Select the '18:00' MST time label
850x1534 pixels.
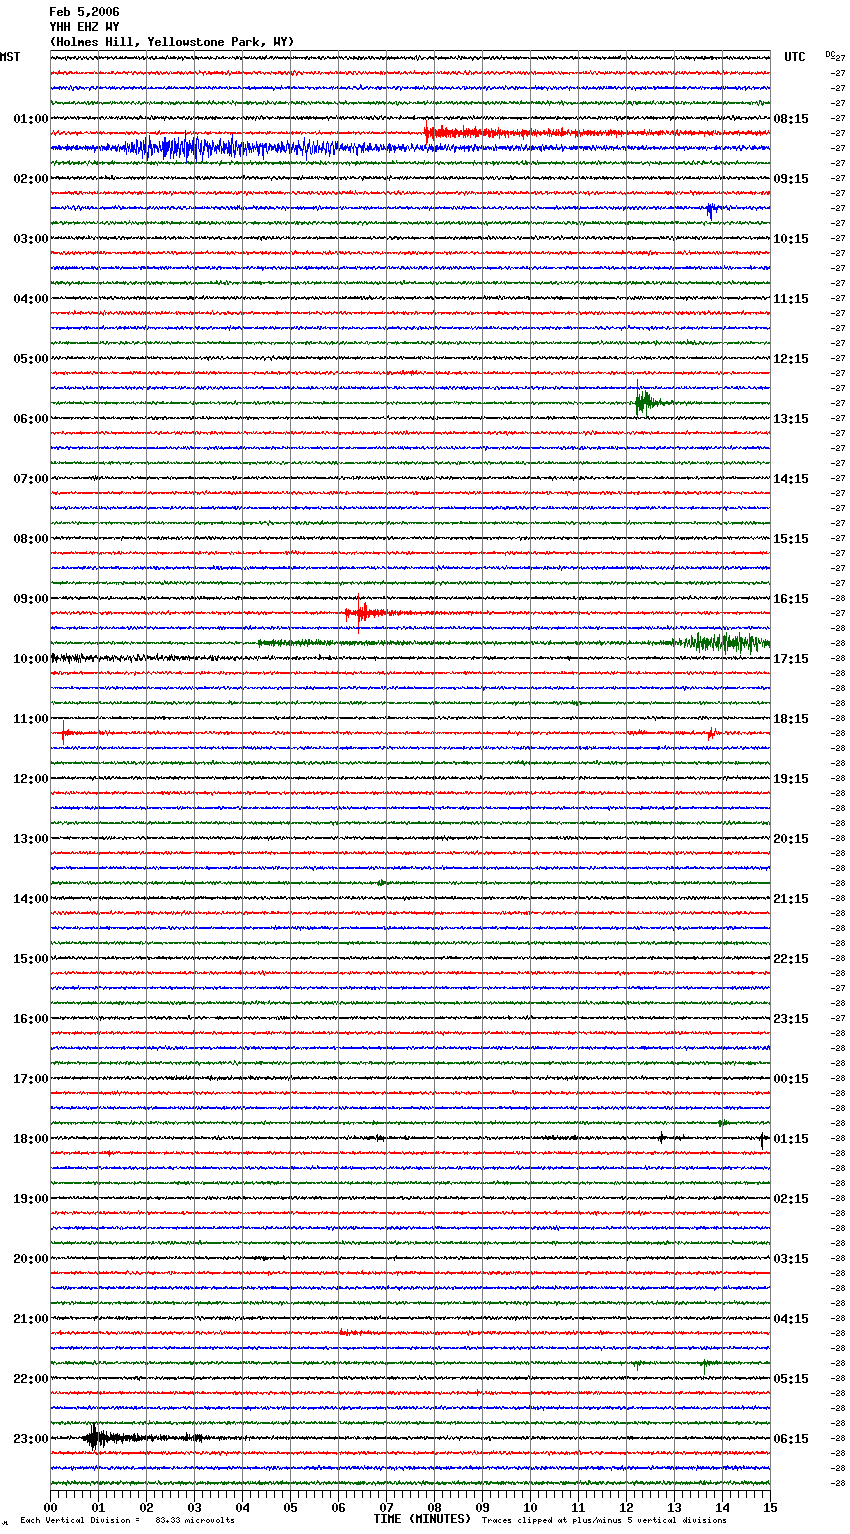(x=31, y=1139)
